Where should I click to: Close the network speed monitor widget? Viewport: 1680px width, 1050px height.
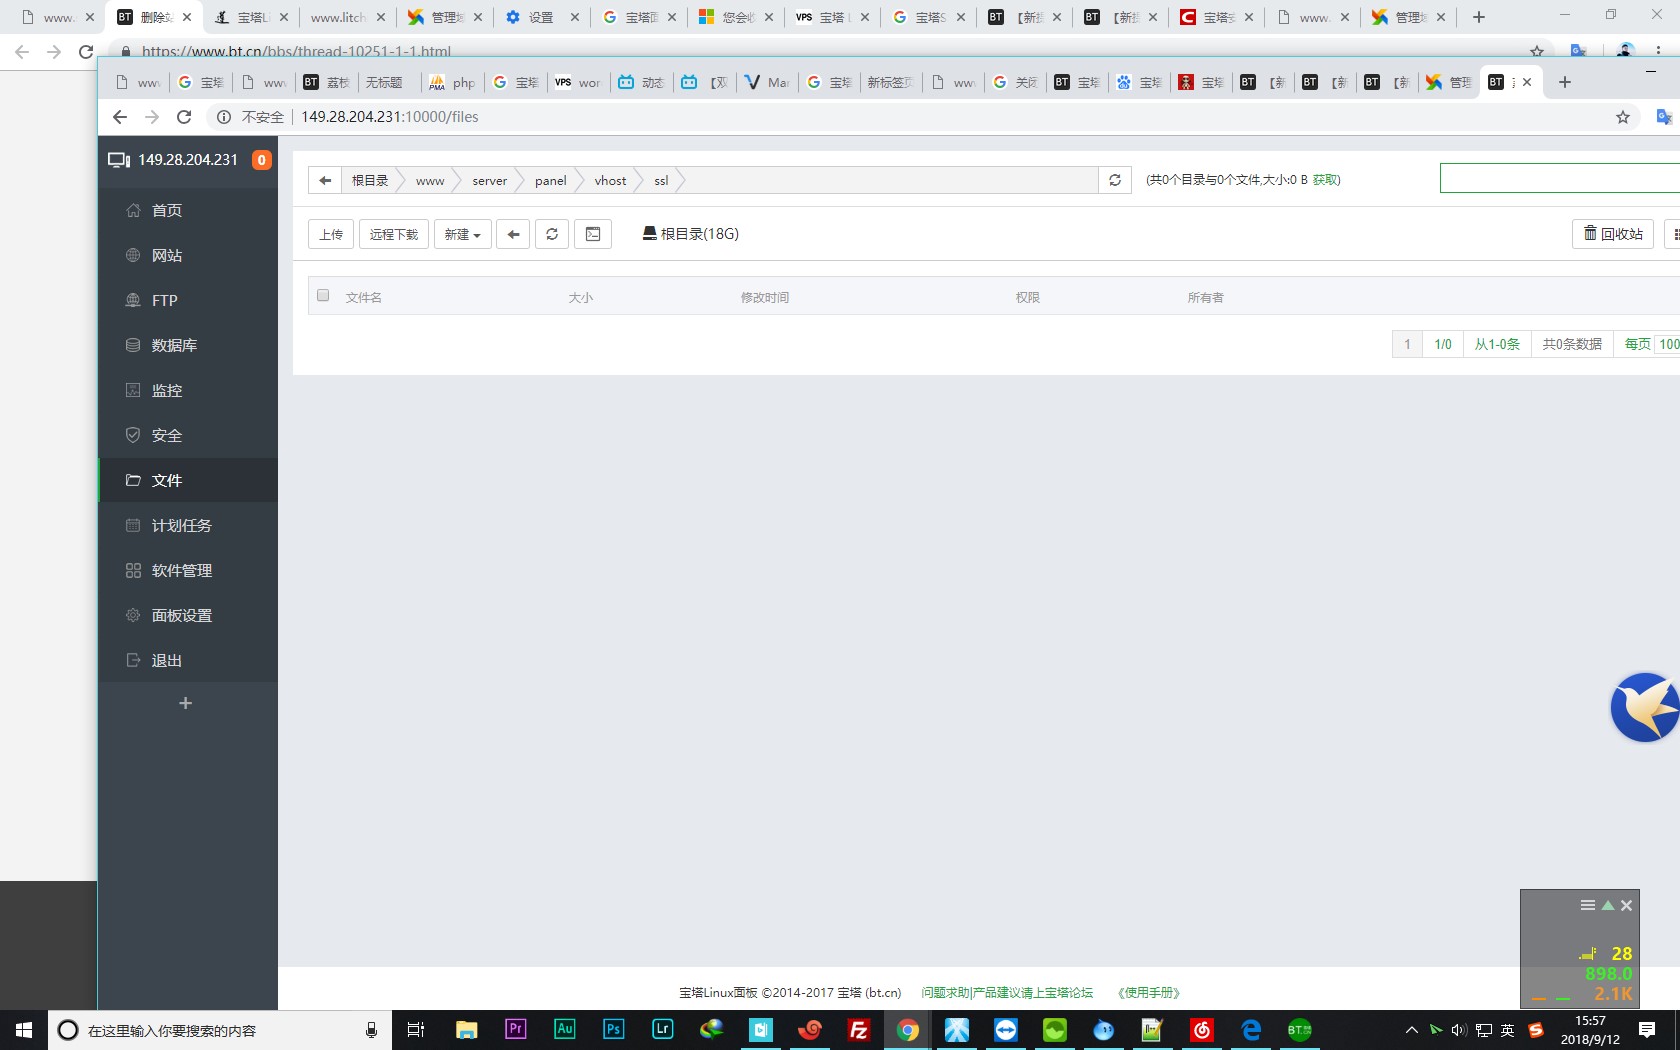(x=1627, y=905)
